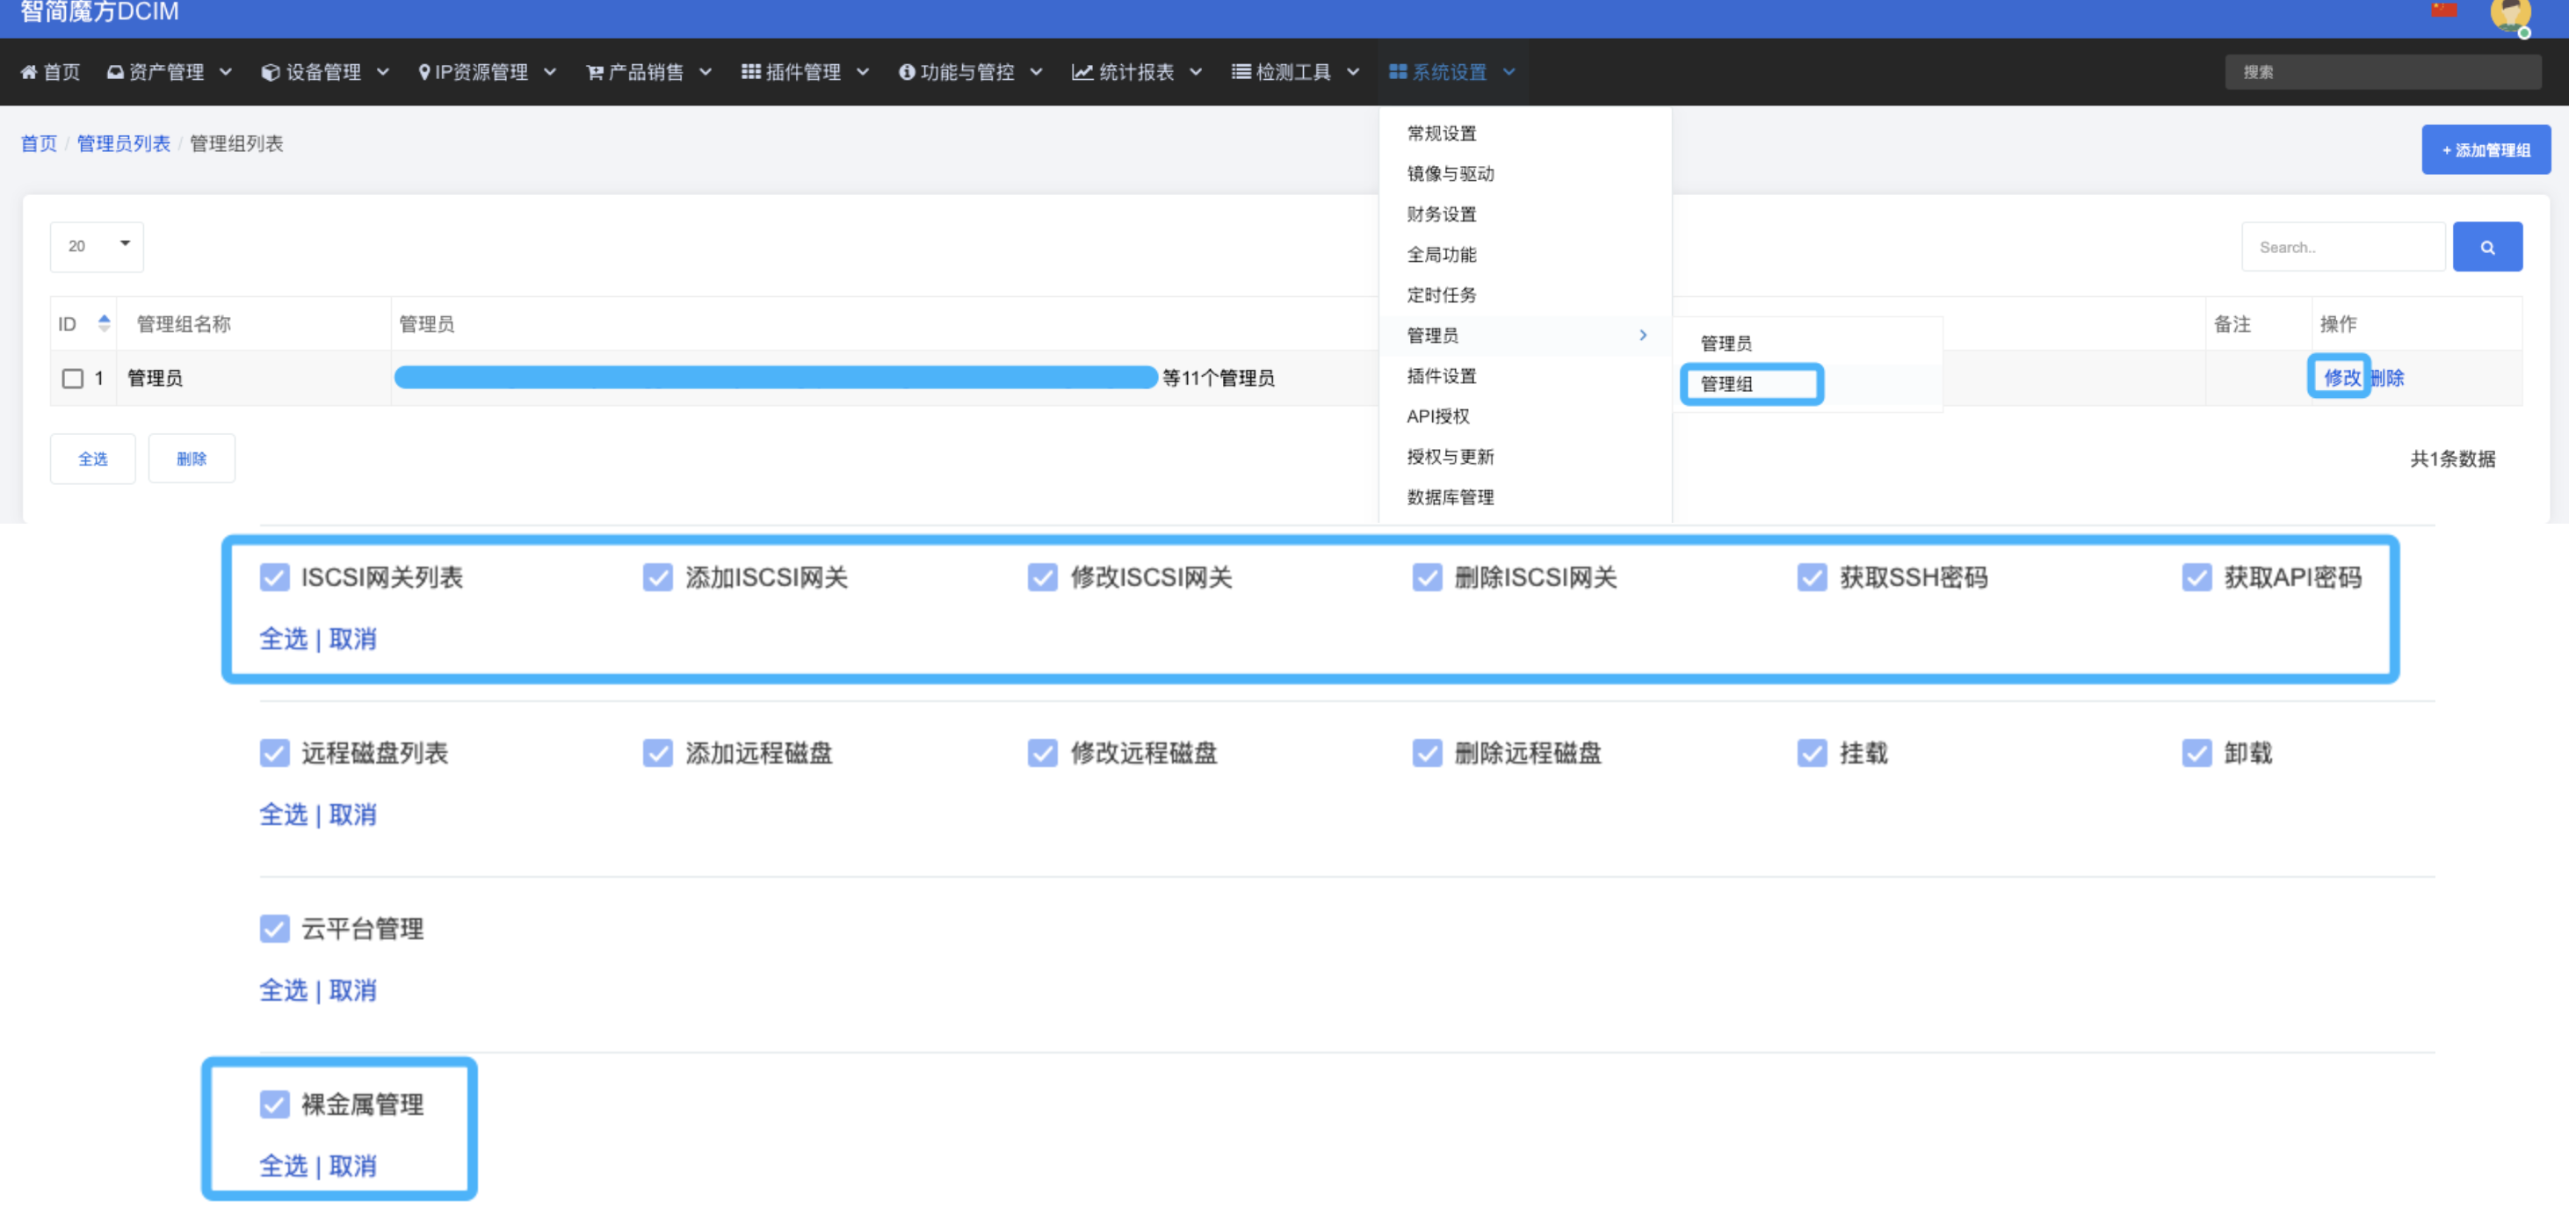The width and height of the screenshot is (2576, 1209).
Task: Toggle 云平台管理 checkbox
Action: coord(275,930)
